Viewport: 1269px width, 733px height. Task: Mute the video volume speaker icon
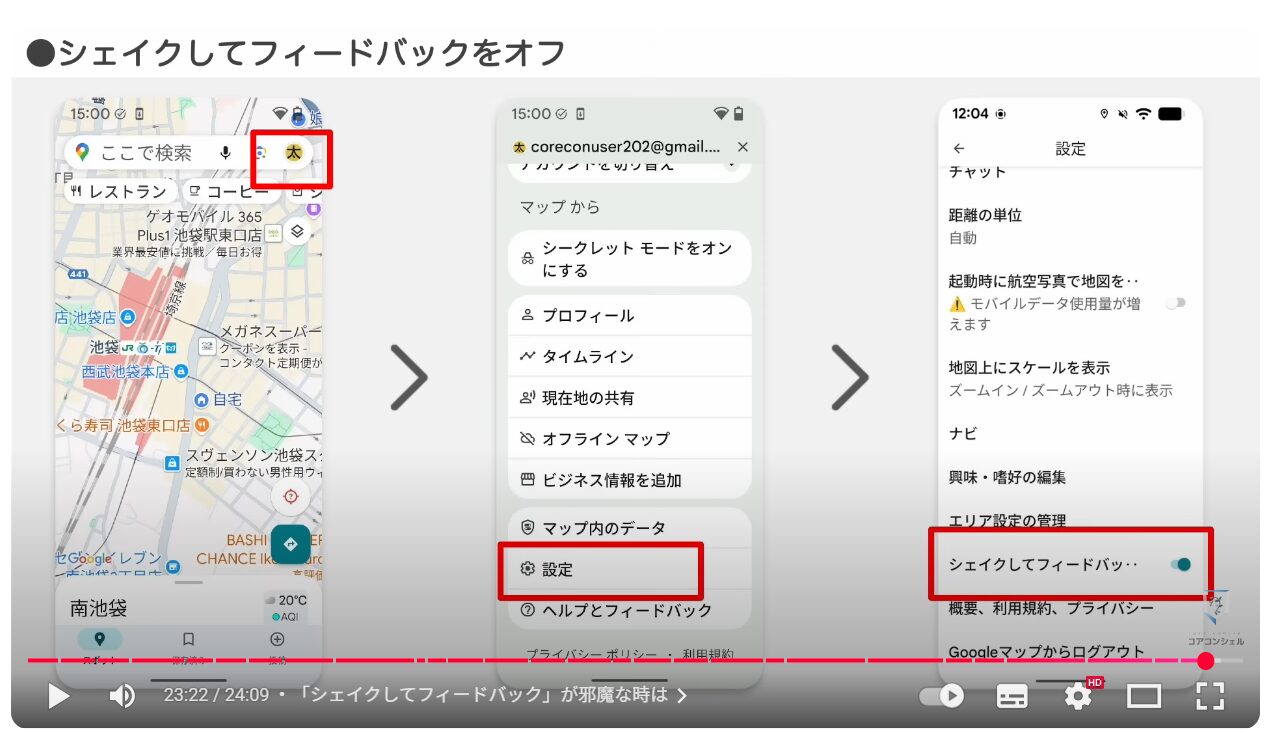(122, 696)
